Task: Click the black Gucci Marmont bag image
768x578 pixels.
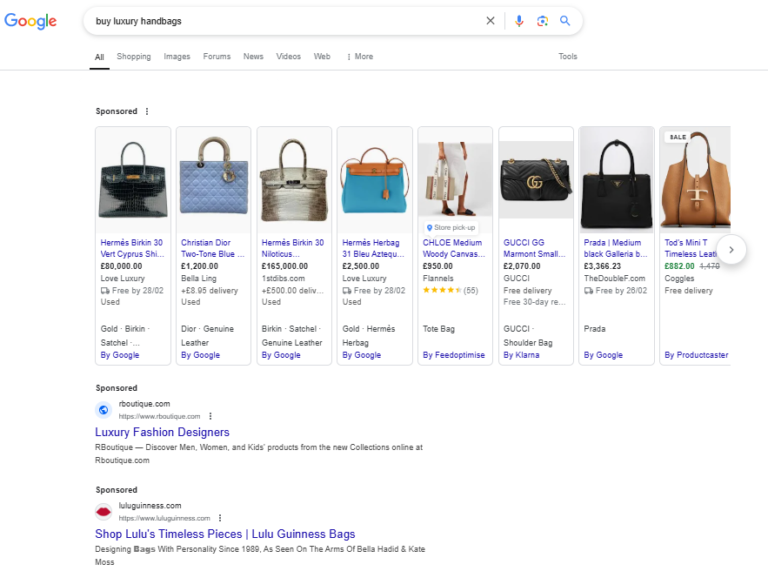Action: 536,180
